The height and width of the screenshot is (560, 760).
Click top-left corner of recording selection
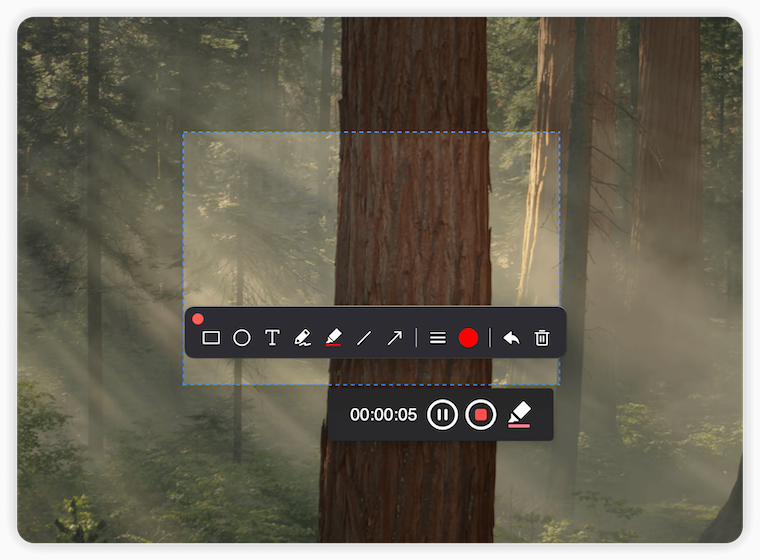183,133
